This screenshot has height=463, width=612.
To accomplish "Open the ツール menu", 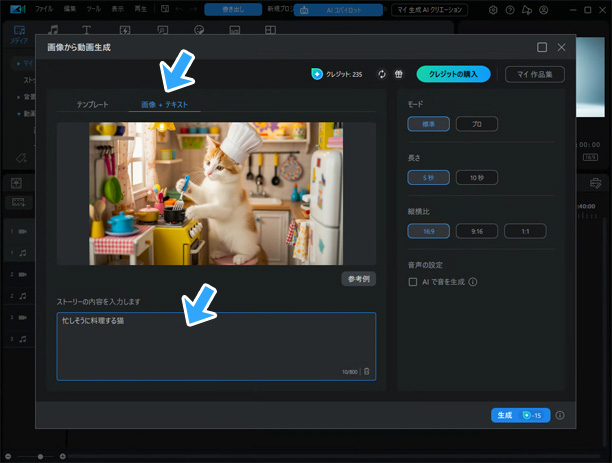I will [x=94, y=9].
